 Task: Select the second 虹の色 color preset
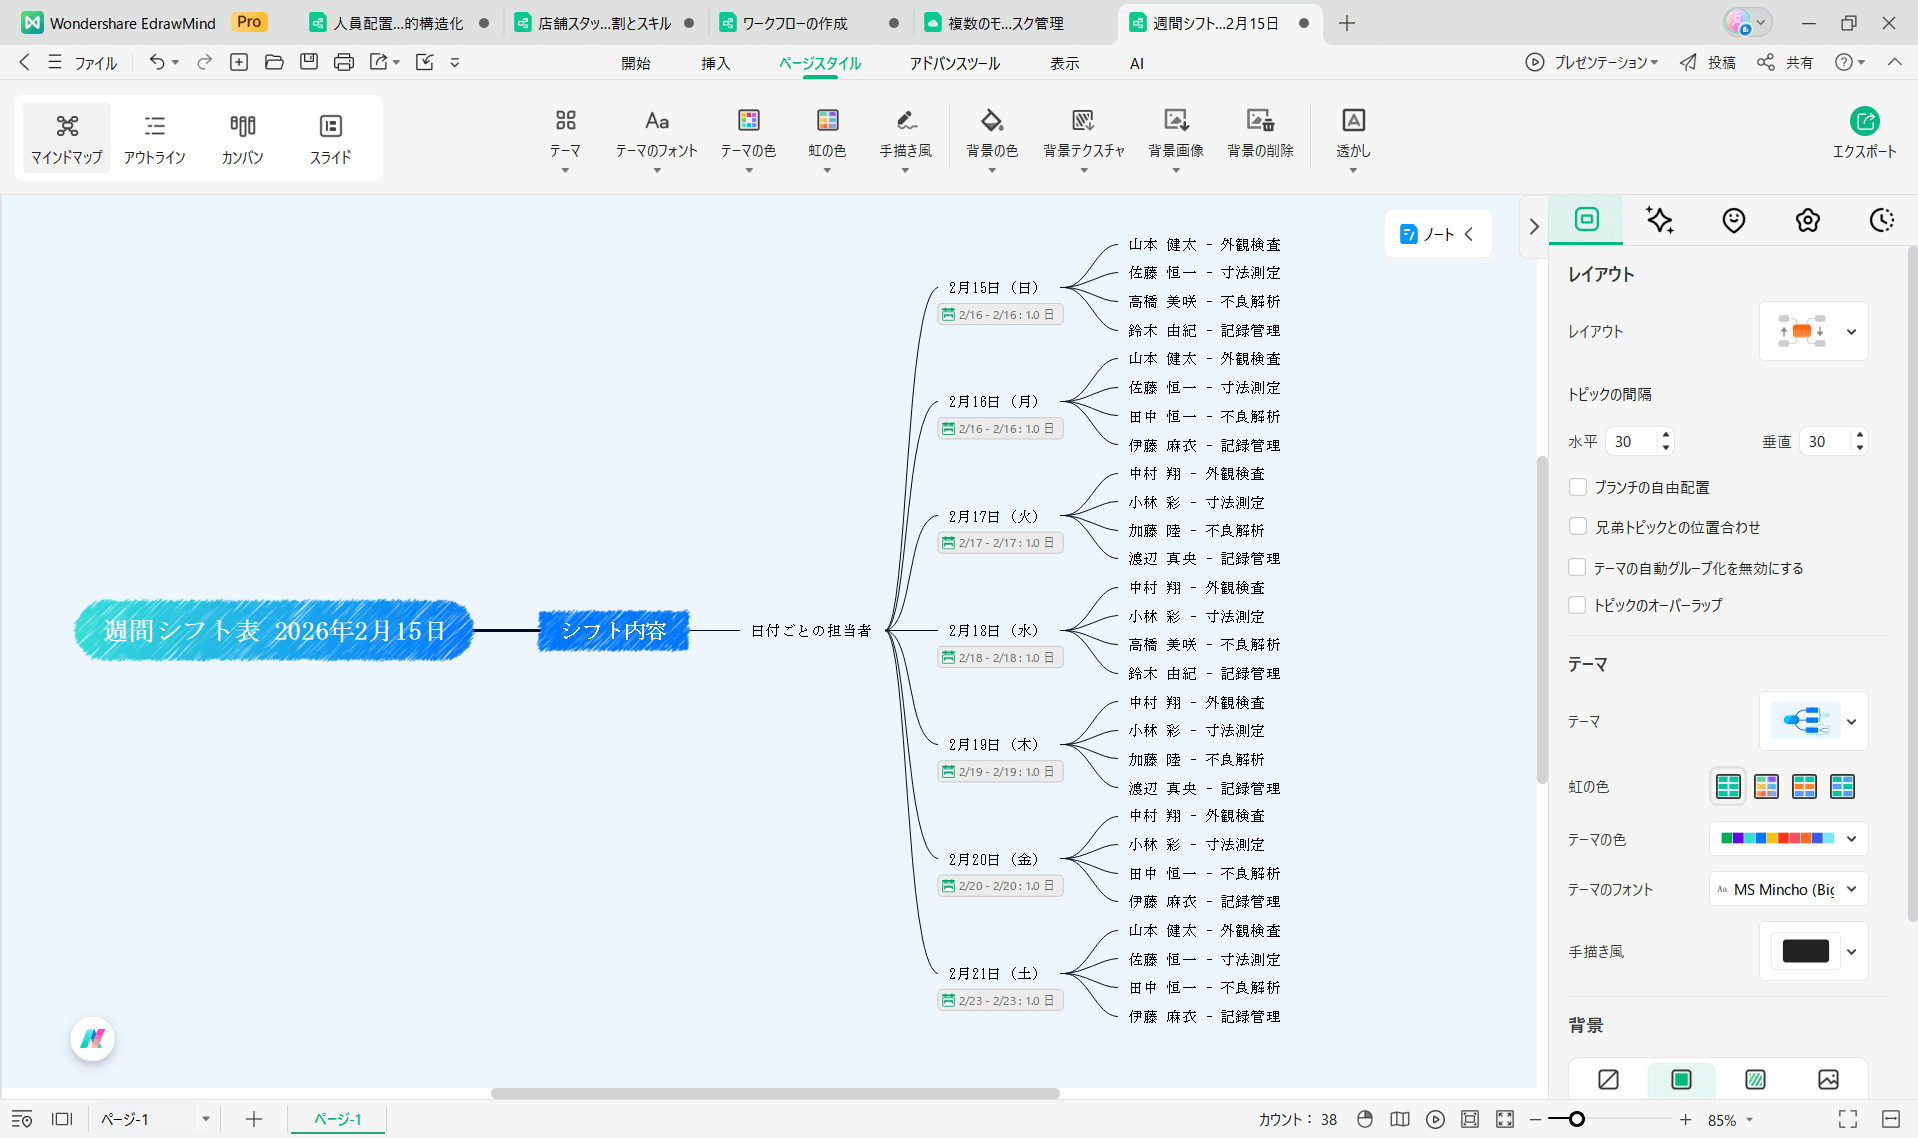[1766, 787]
